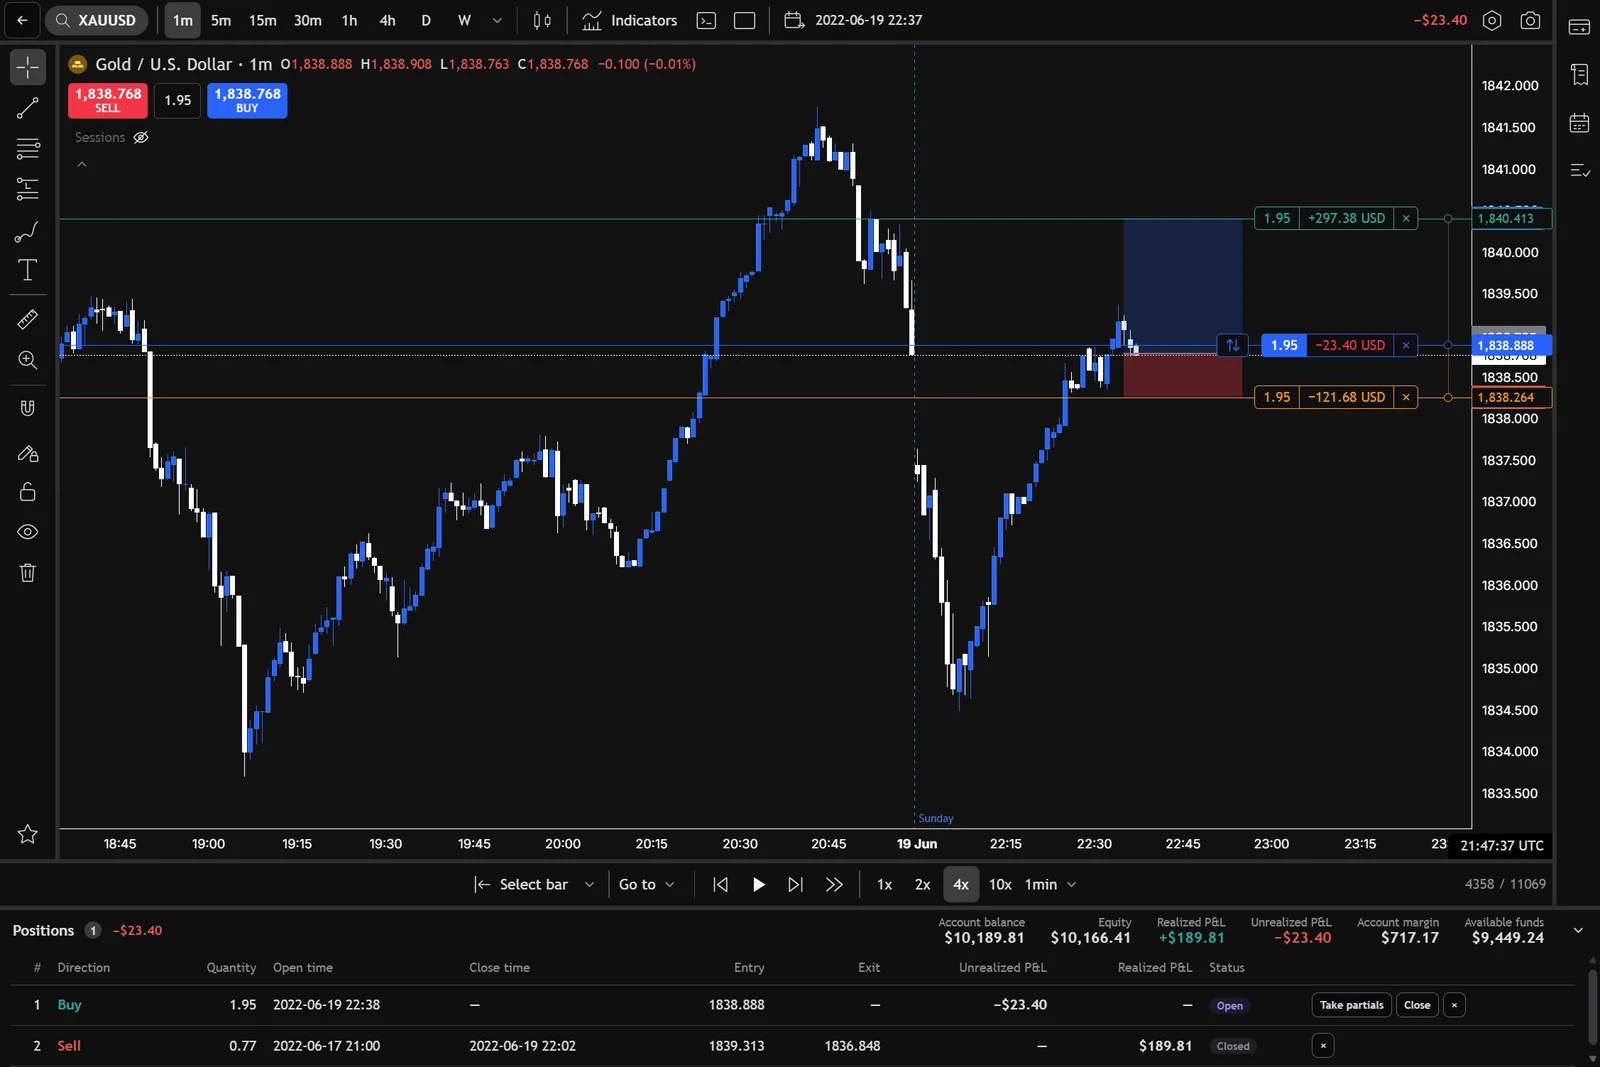Select the brush drawing tool
Screen dimensions: 1600x1067
pos(28,231)
